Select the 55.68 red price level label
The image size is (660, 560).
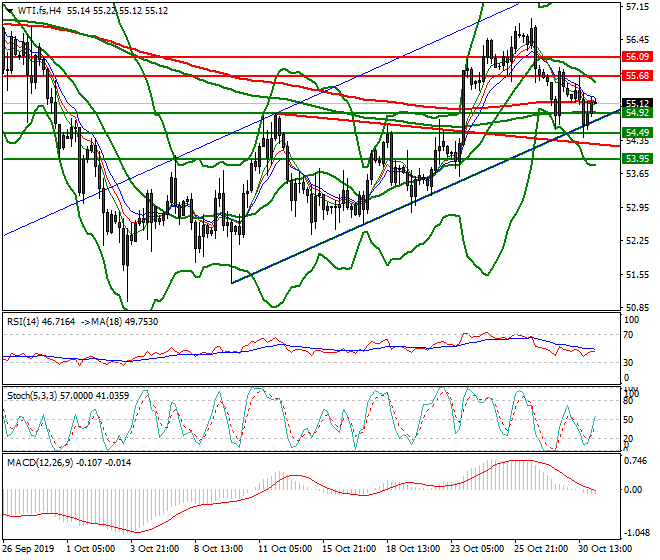[637, 76]
